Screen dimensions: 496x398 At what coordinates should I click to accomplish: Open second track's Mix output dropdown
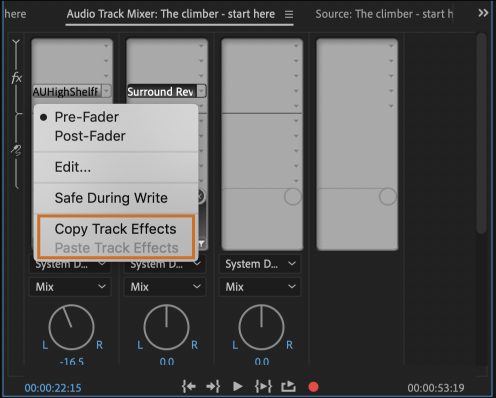(x=165, y=287)
